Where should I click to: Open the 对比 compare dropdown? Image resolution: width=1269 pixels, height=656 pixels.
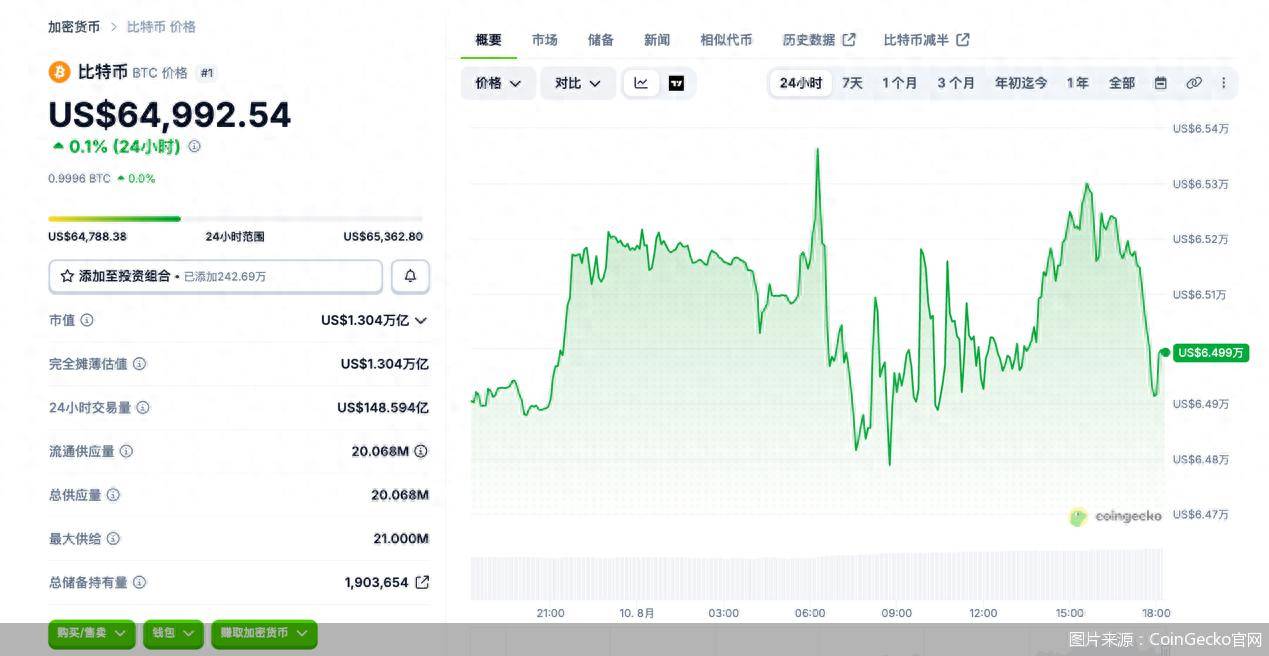click(x=578, y=83)
